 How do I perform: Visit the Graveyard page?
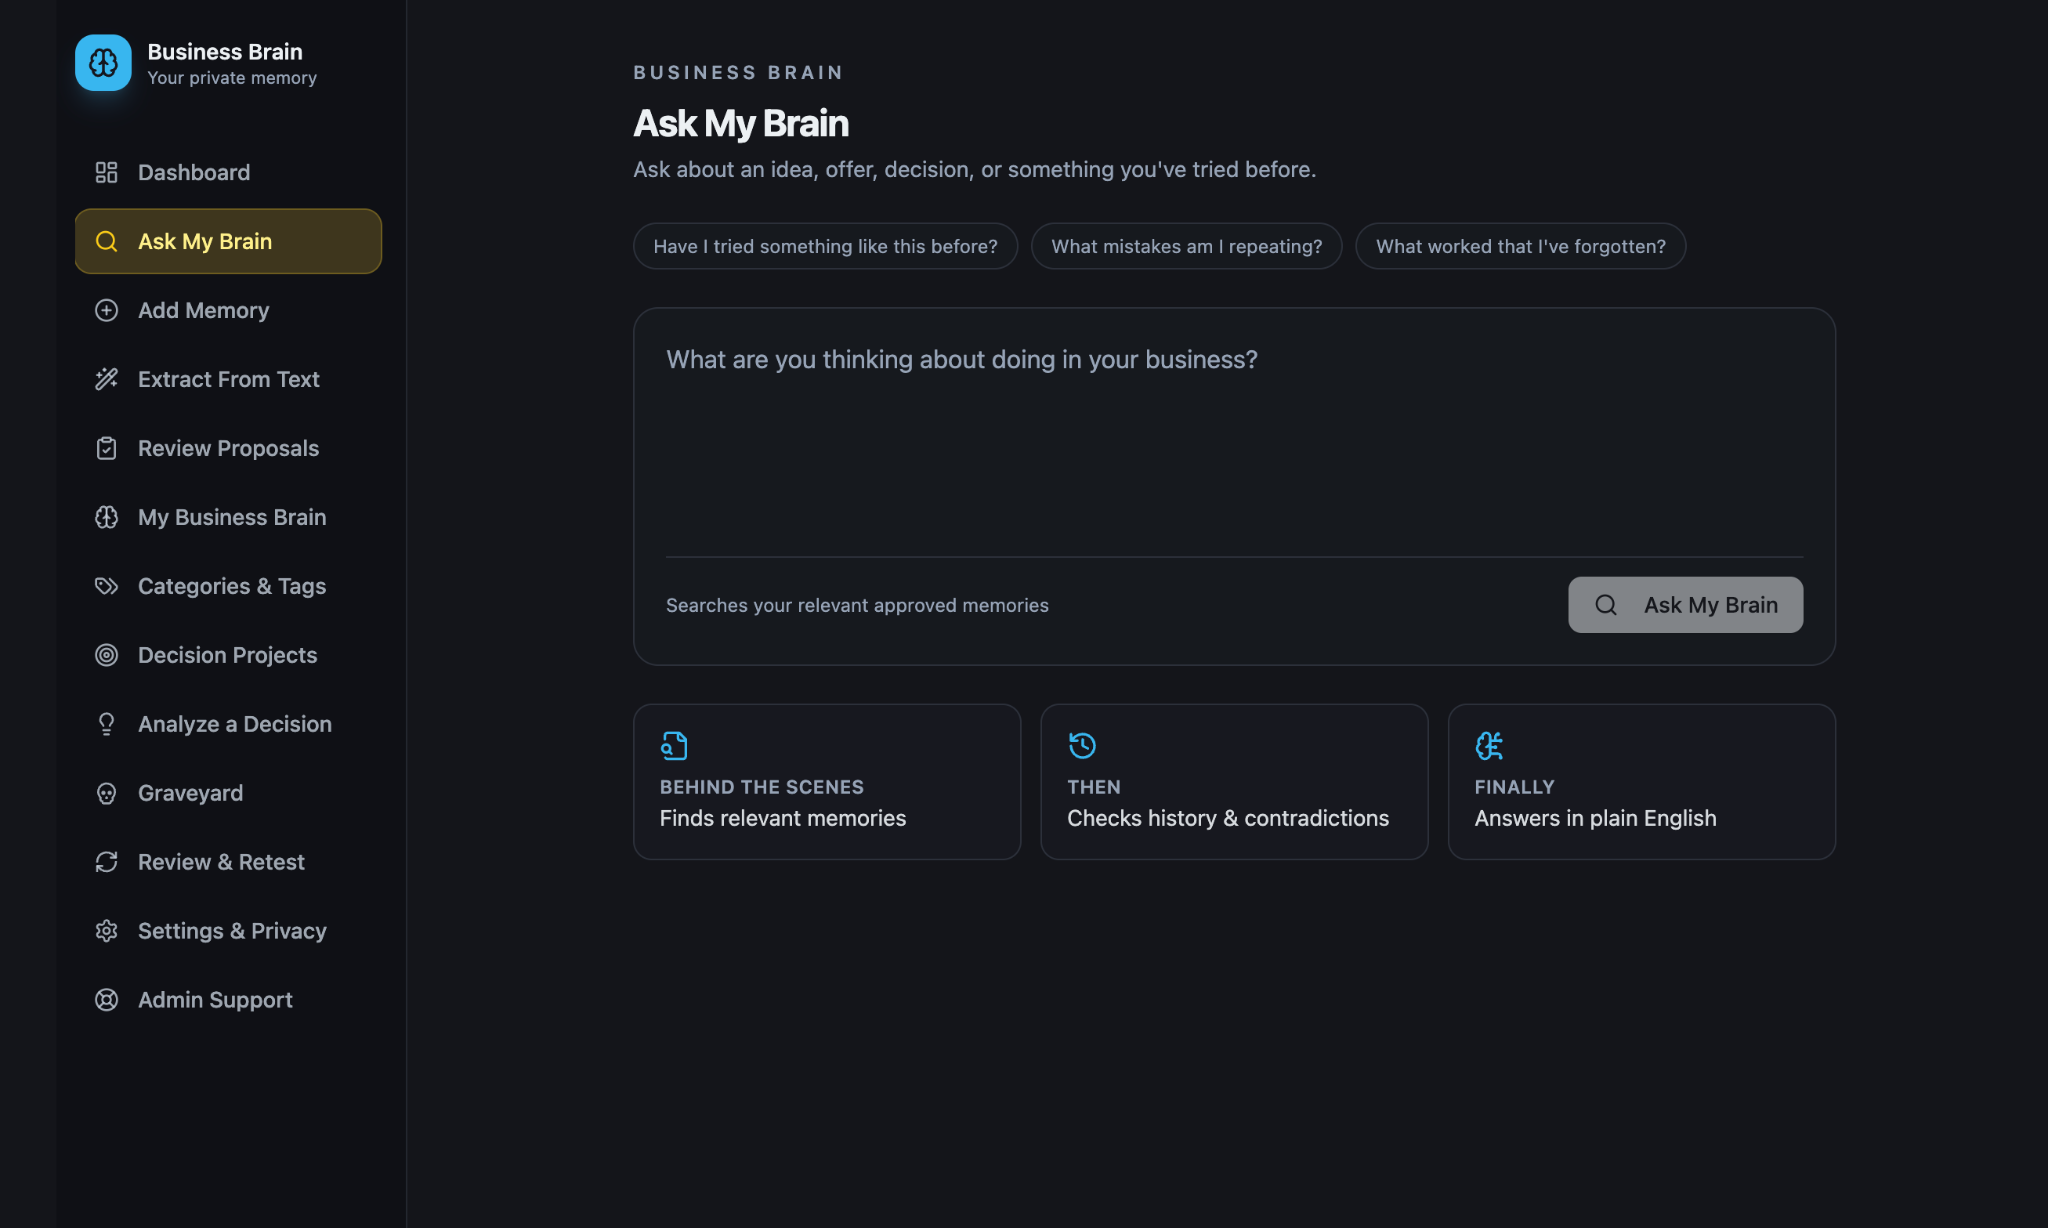(x=228, y=793)
